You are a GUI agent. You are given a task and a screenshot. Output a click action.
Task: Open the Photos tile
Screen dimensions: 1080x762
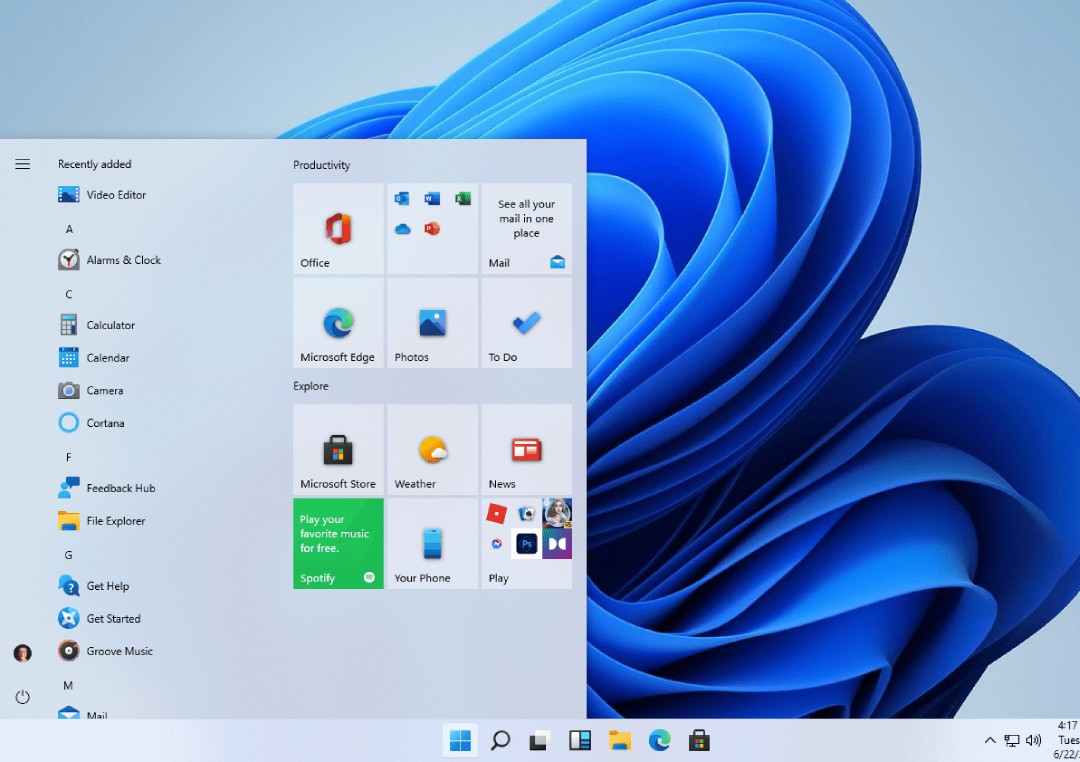[x=433, y=322]
